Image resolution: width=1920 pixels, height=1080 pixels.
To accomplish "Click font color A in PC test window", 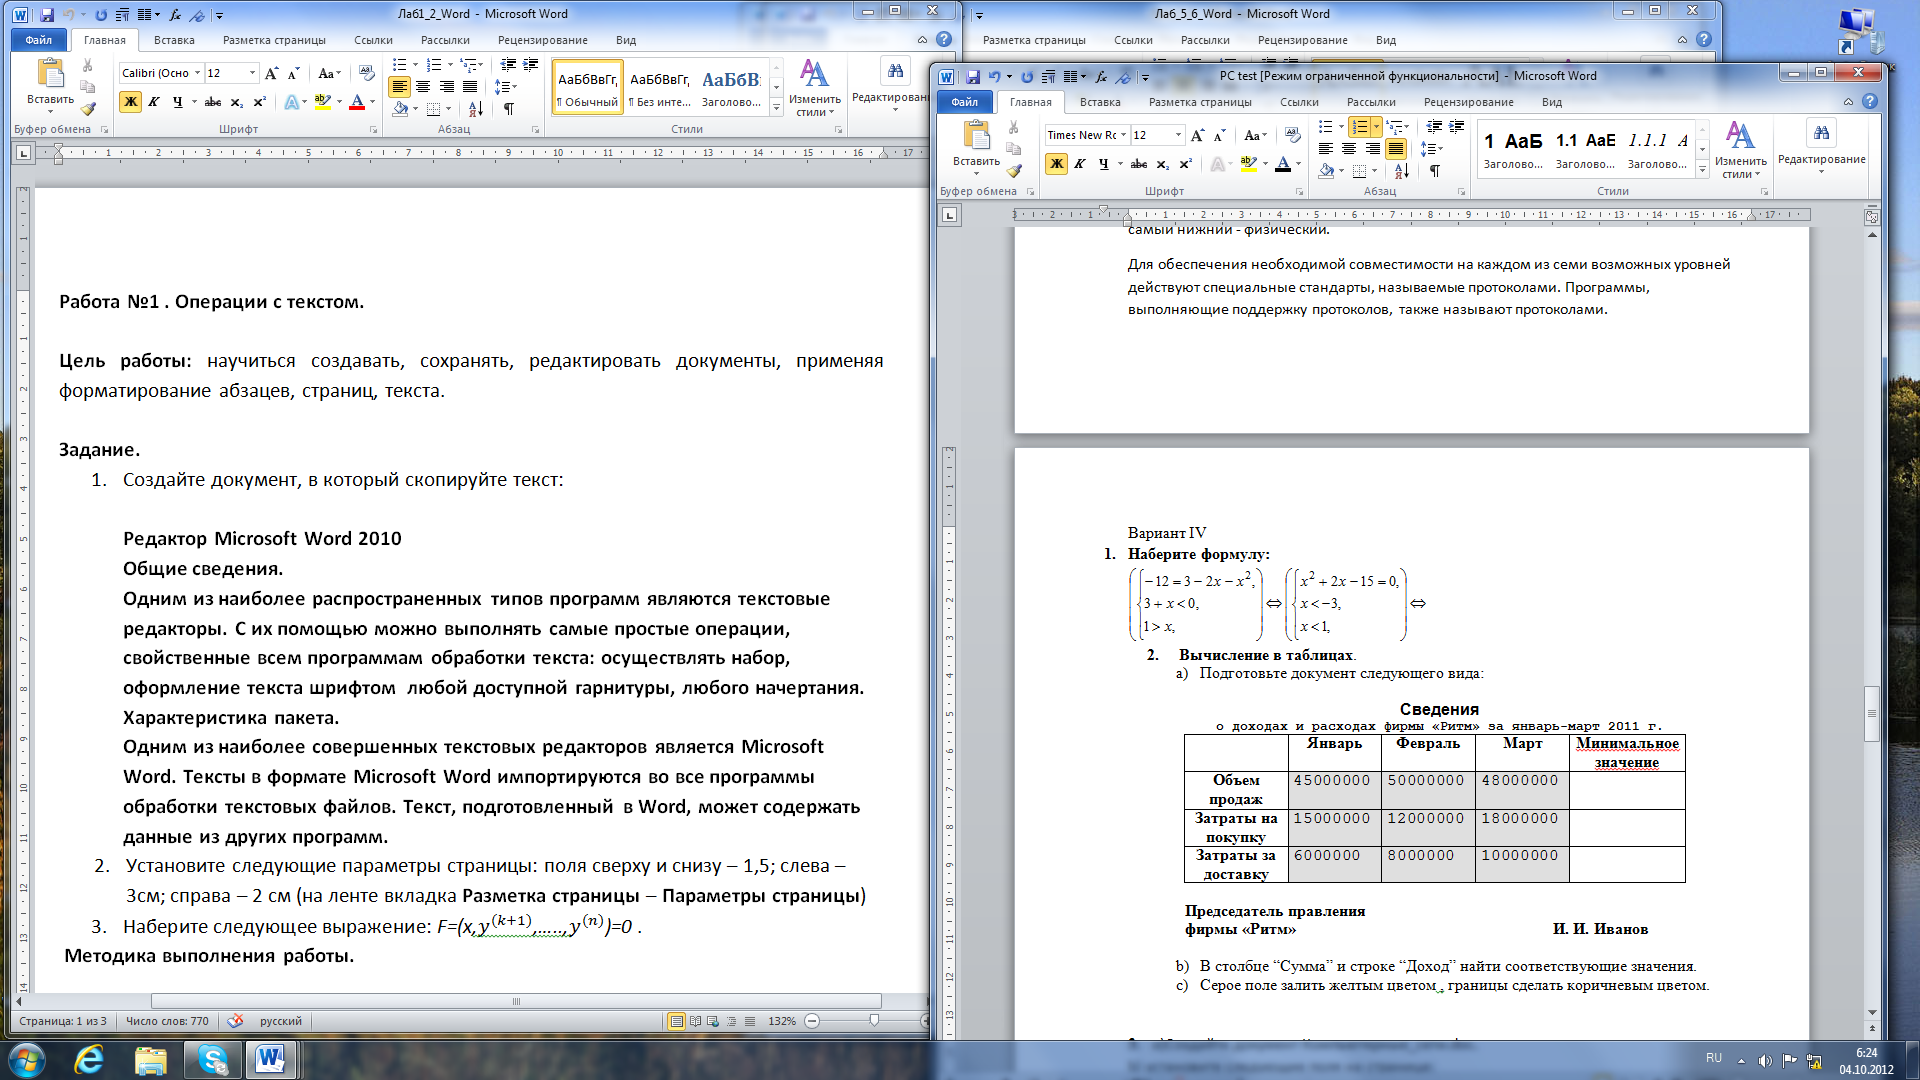I will [x=1283, y=164].
